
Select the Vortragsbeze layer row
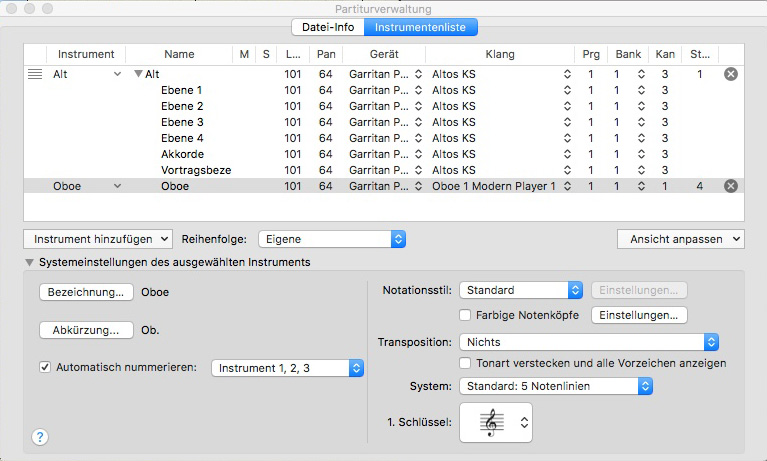click(196, 170)
